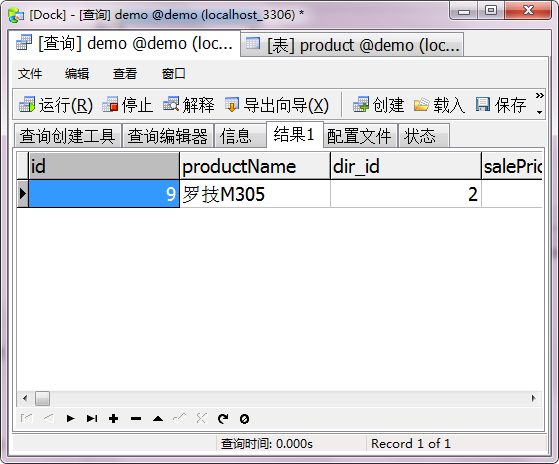Click the 解释 explain button
The width and height of the screenshot is (559, 464).
[189, 105]
